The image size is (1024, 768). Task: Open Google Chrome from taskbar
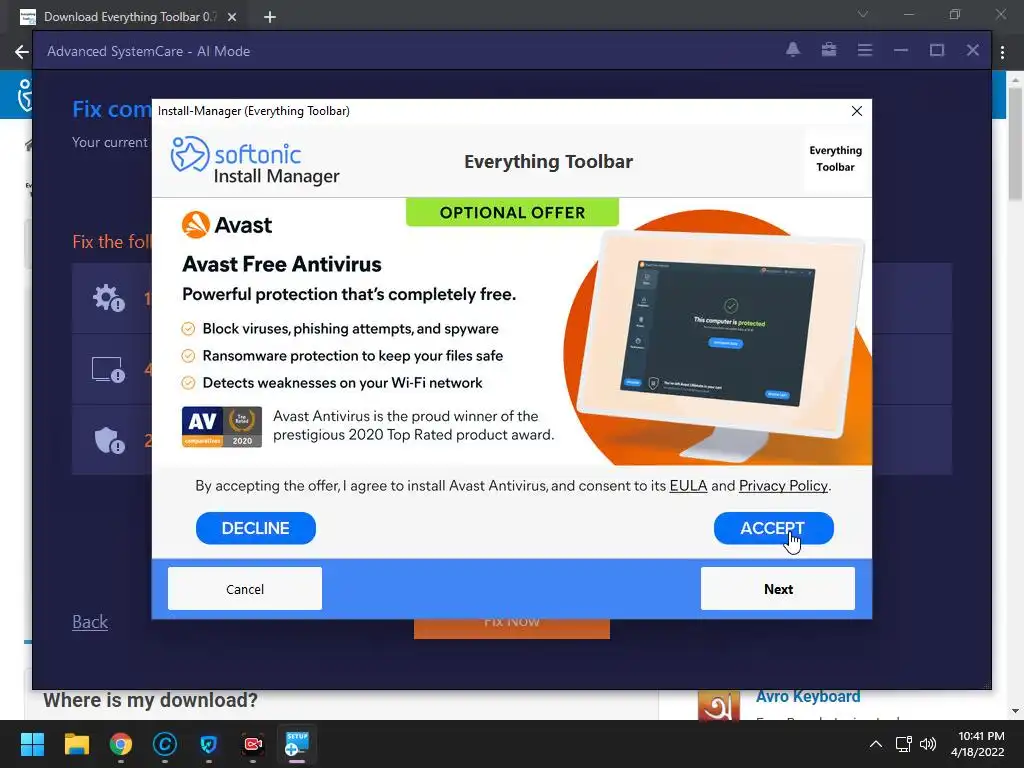point(121,744)
